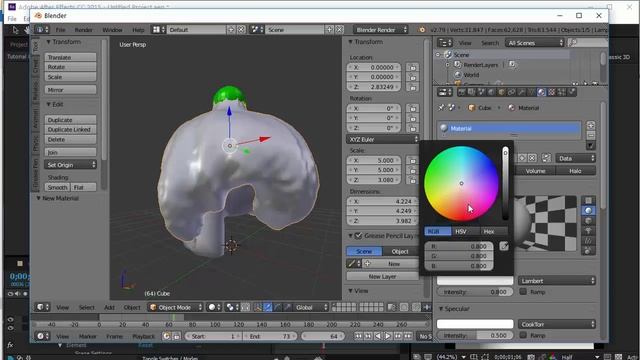
Task: Pin the properties context pin icon
Action: [x=441, y=108]
